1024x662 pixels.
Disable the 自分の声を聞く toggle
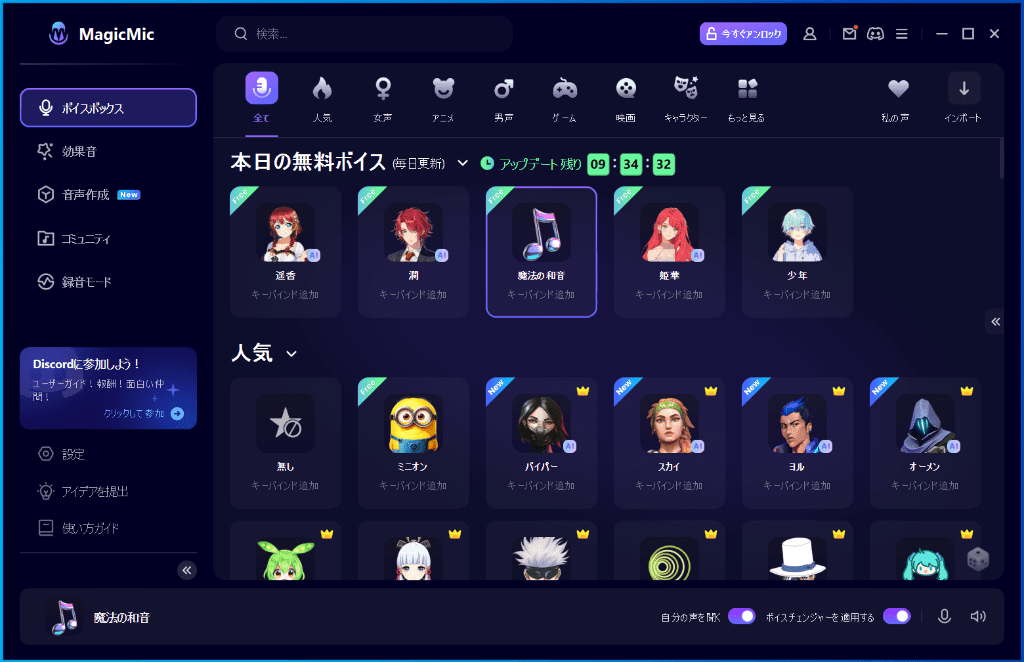(x=741, y=617)
